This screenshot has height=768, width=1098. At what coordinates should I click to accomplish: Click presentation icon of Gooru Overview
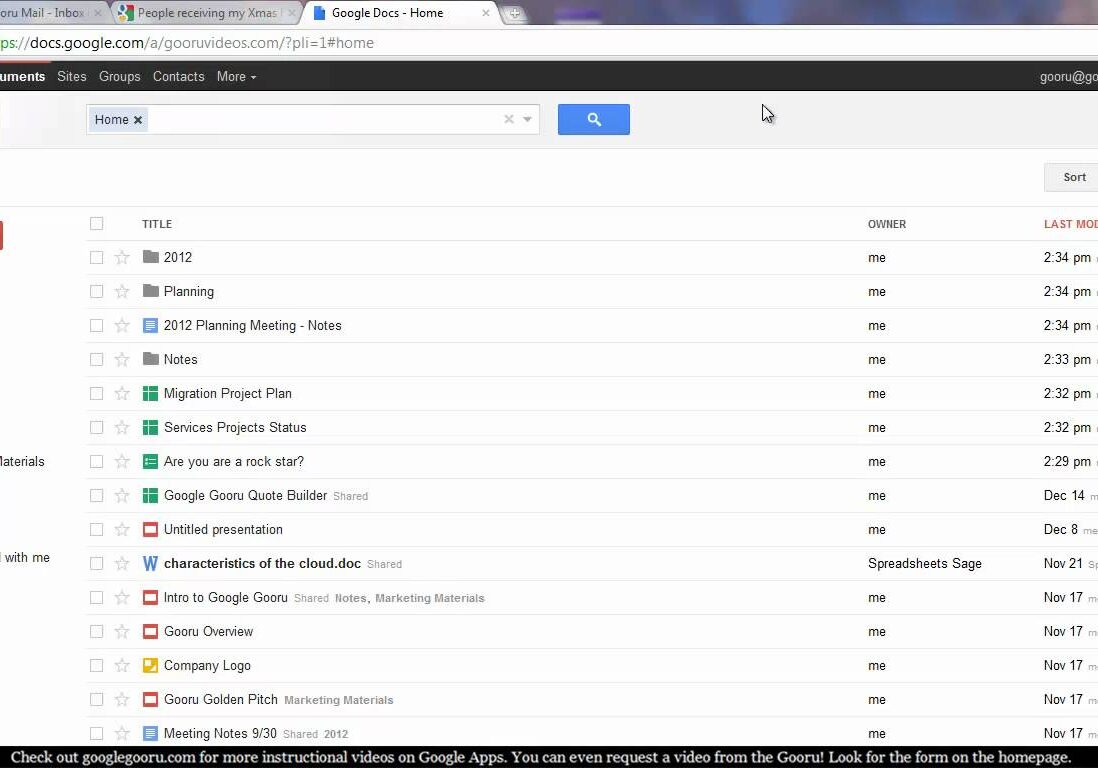(150, 631)
